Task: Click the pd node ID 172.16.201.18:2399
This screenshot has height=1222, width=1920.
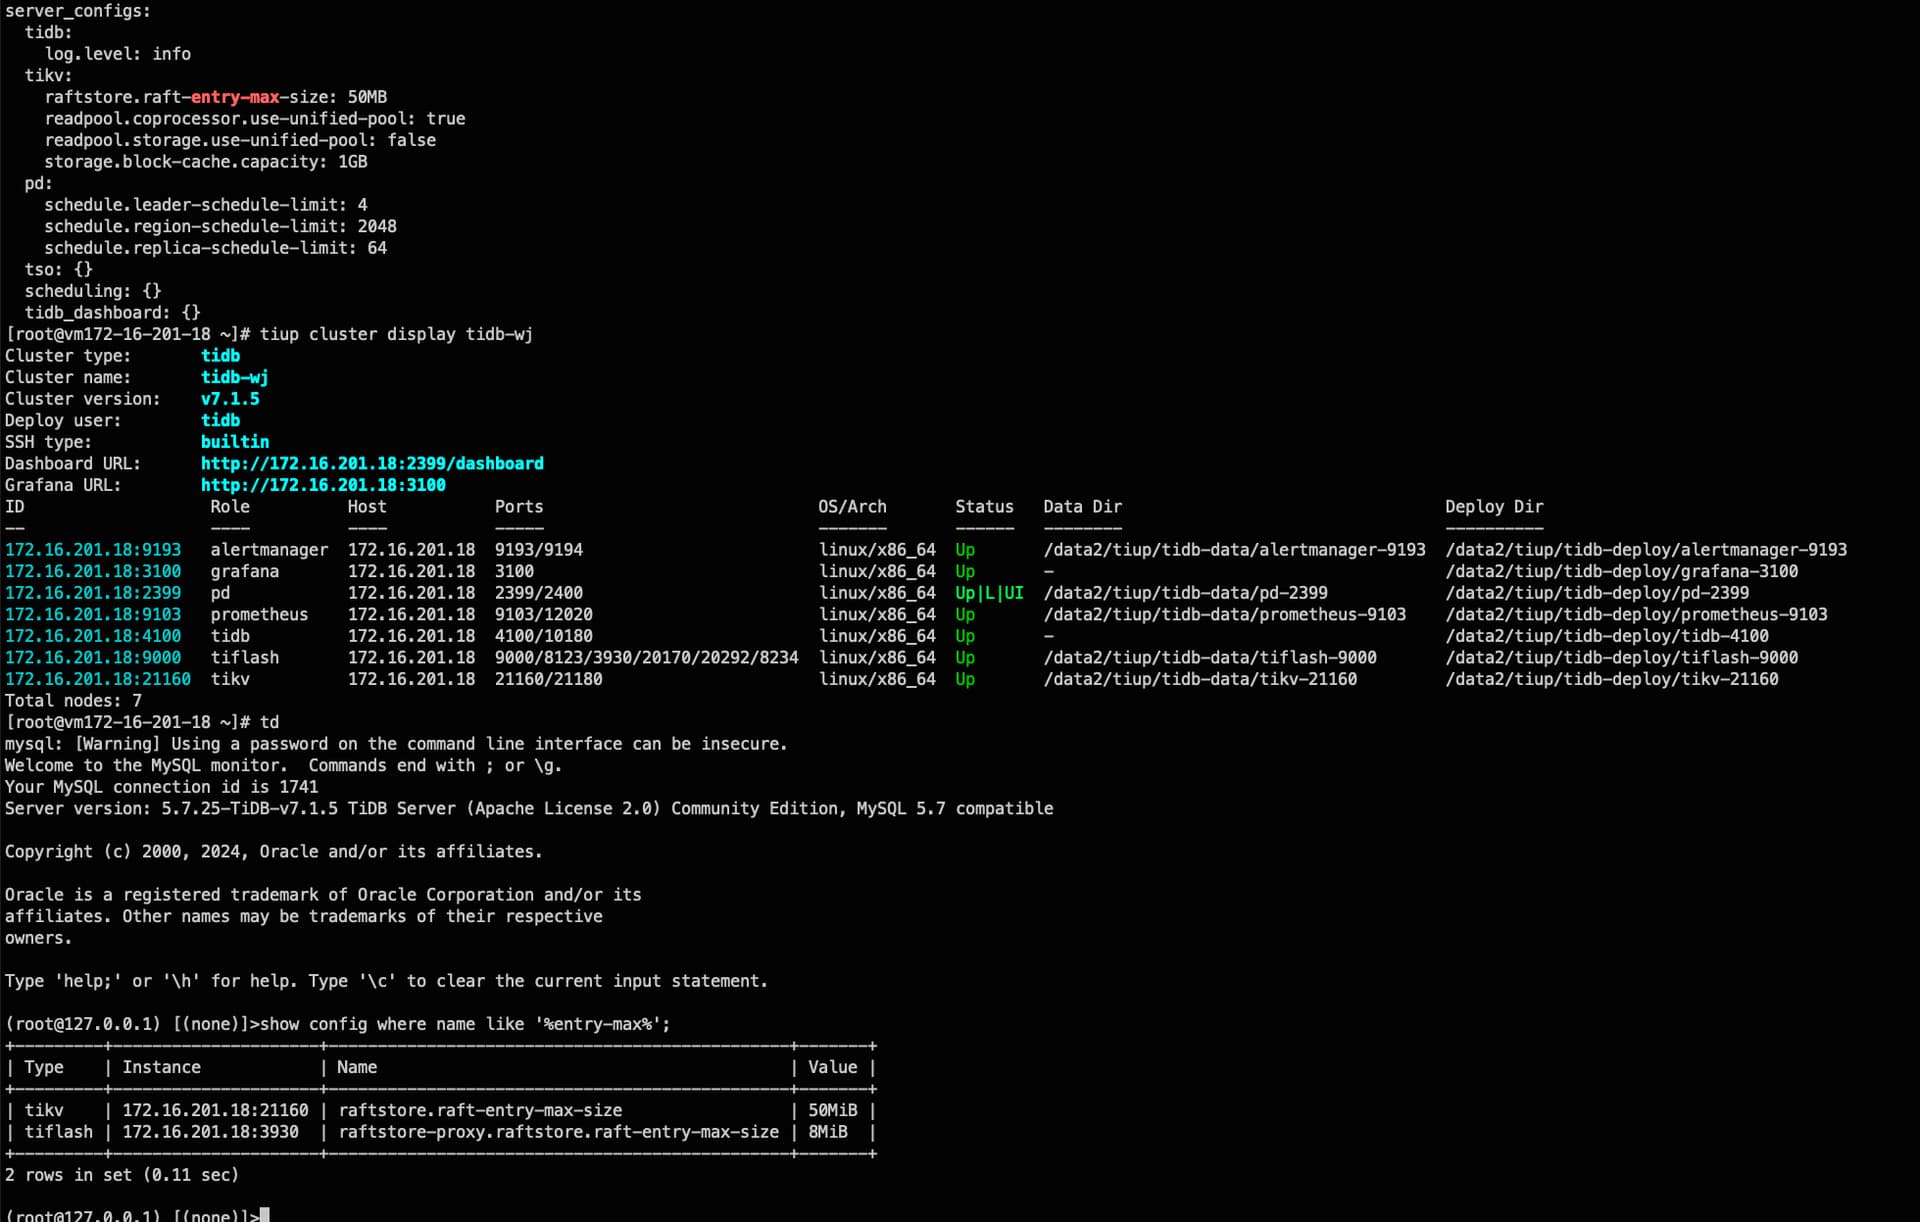Action: click(x=93, y=593)
